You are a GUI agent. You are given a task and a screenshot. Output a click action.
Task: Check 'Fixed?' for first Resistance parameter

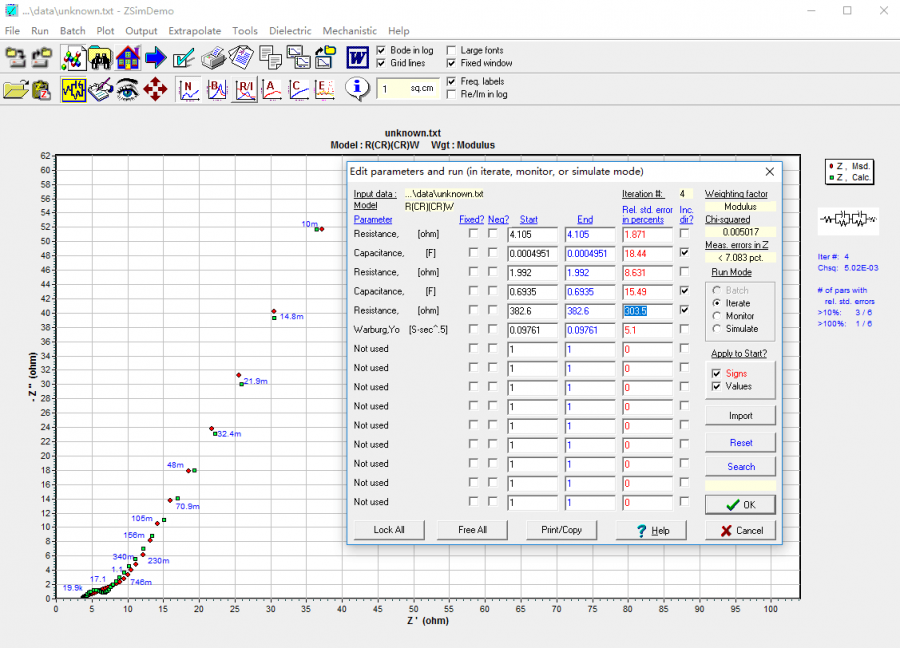click(473, 234)
